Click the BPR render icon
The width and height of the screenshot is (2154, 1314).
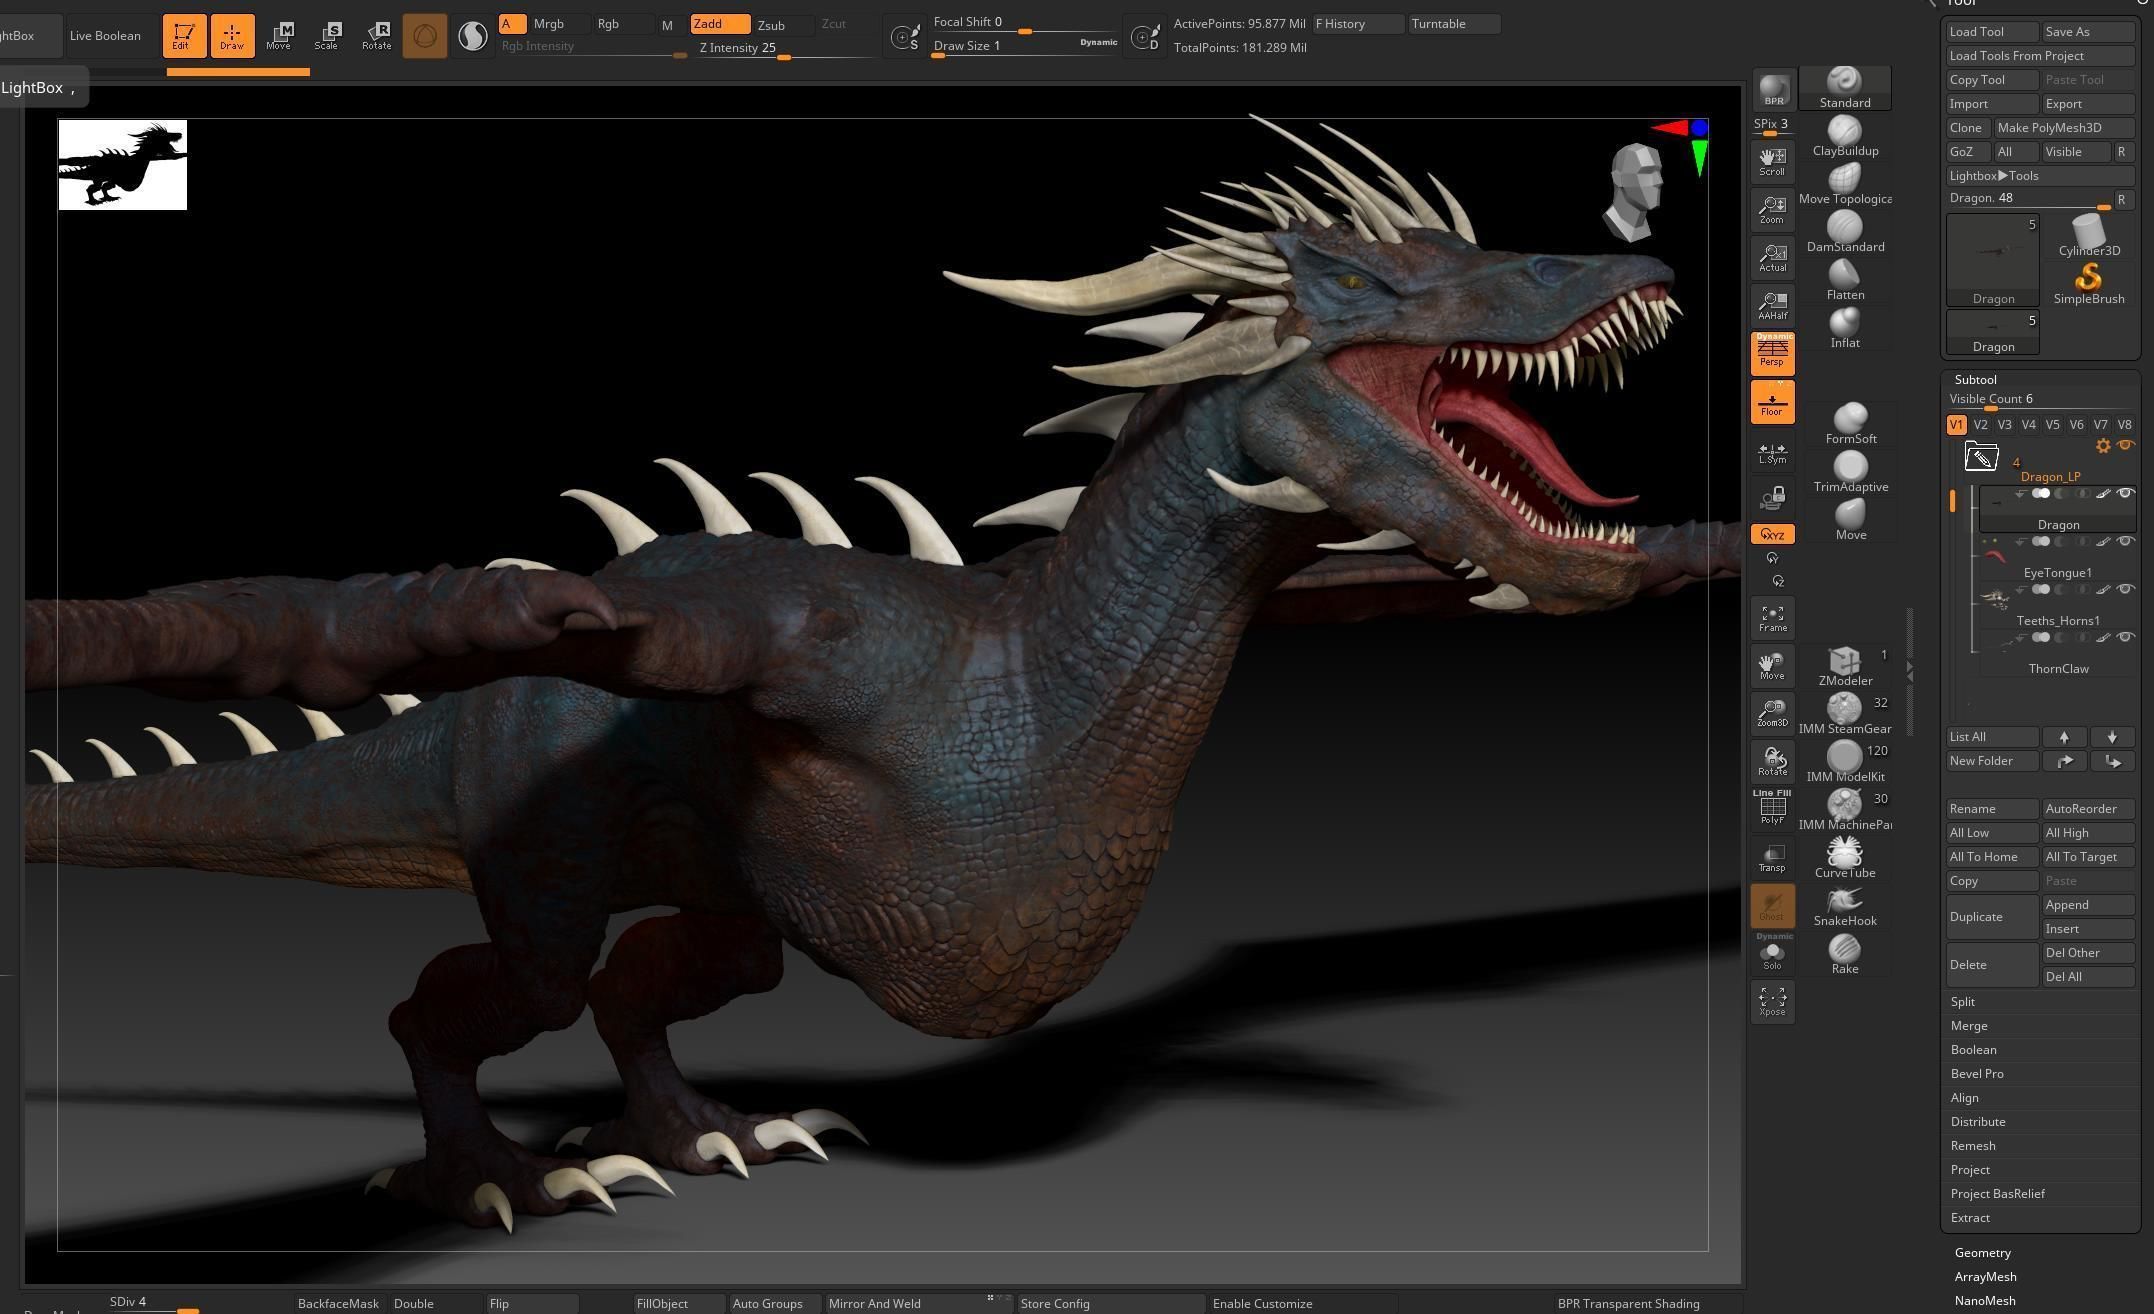[x=1774, y=90]
